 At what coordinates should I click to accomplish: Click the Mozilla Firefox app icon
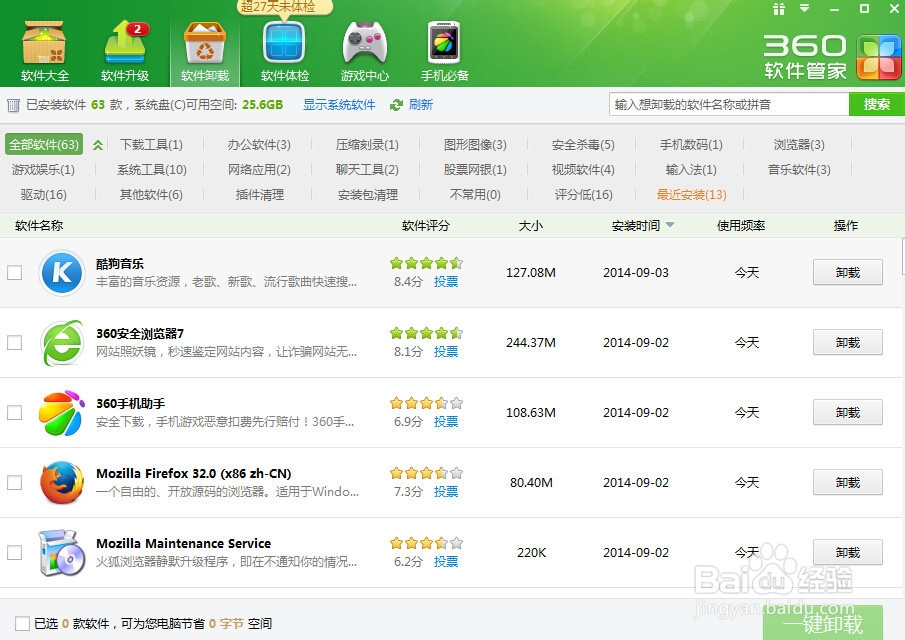[62, 482]
